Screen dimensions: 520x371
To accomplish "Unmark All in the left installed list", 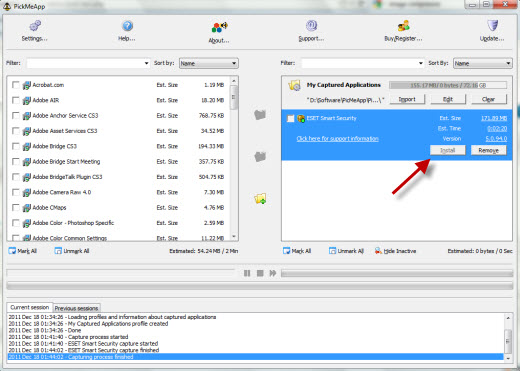I will (x=72, y=251).
